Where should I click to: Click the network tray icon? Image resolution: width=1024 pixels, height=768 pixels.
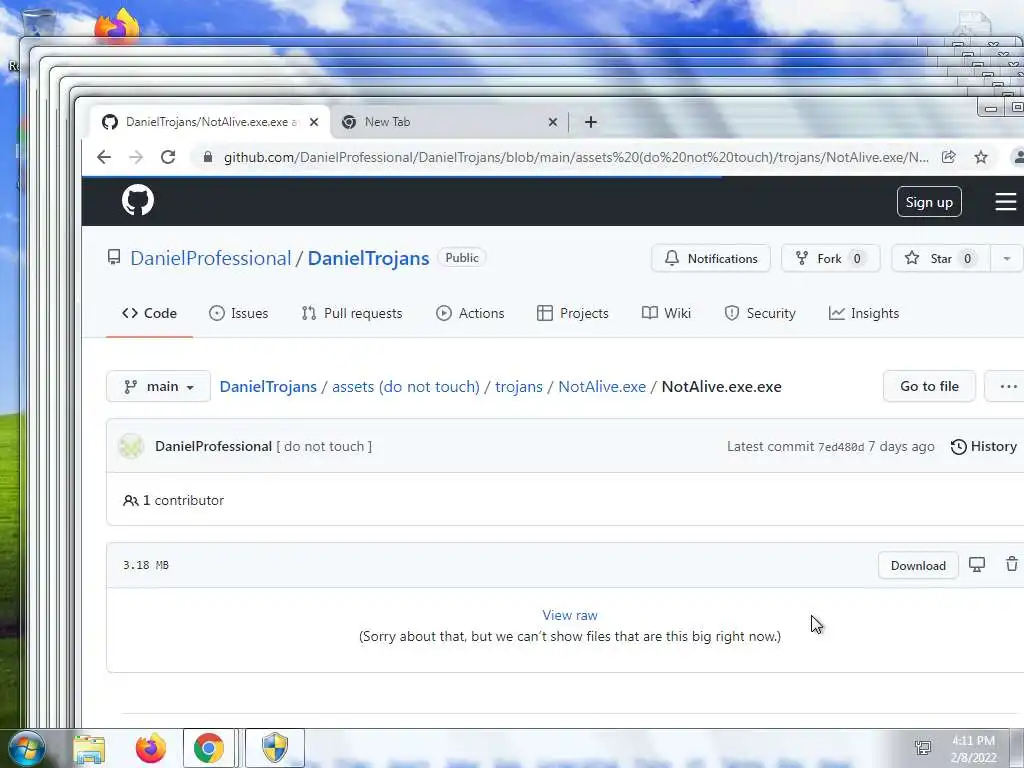click(923, 748)
